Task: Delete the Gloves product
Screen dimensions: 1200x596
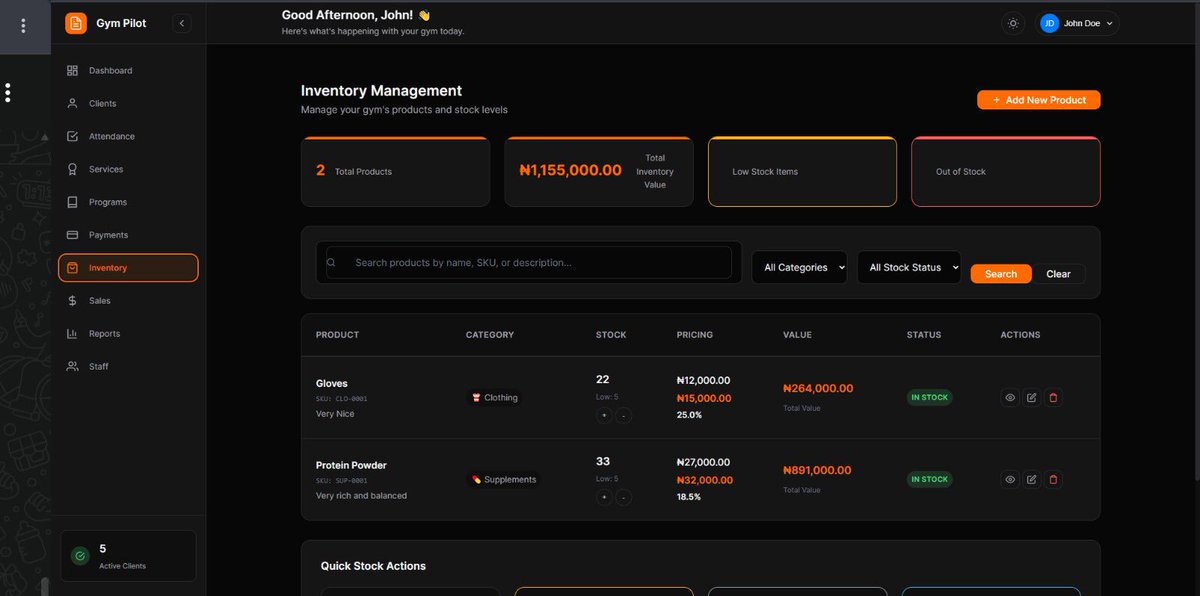Action: [x=1053, y=398]
